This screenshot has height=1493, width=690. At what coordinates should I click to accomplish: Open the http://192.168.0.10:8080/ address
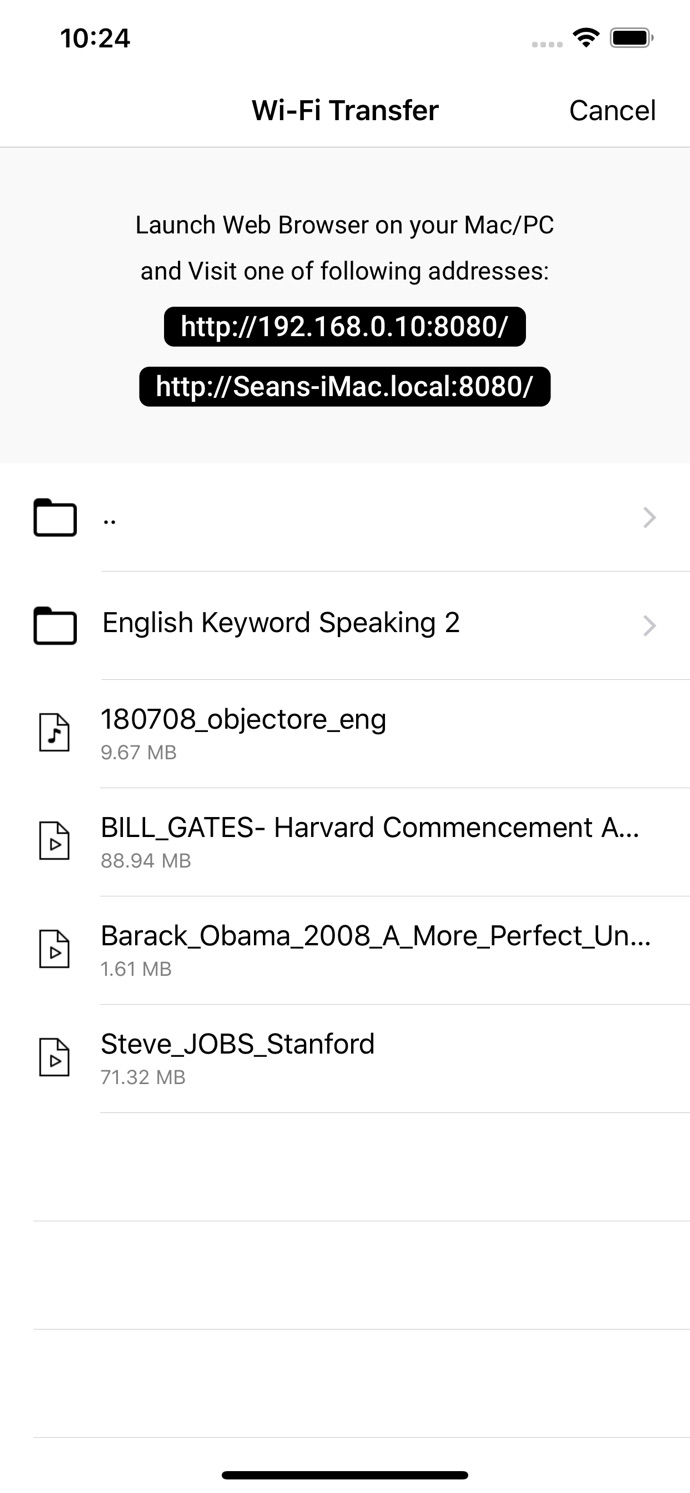click(345, 327)
